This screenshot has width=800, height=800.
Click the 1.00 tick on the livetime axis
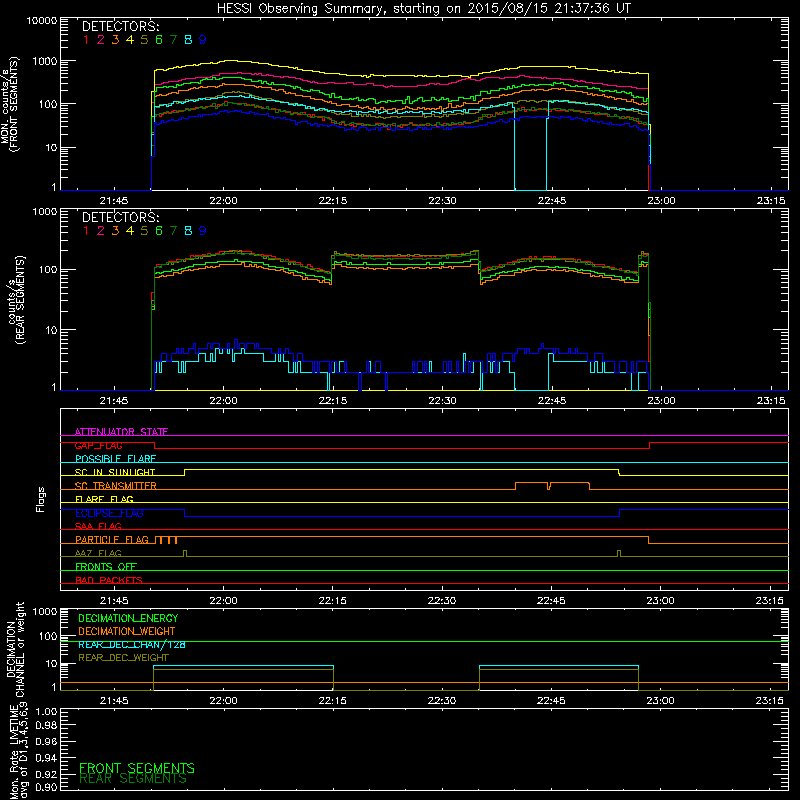click(46, 711)
